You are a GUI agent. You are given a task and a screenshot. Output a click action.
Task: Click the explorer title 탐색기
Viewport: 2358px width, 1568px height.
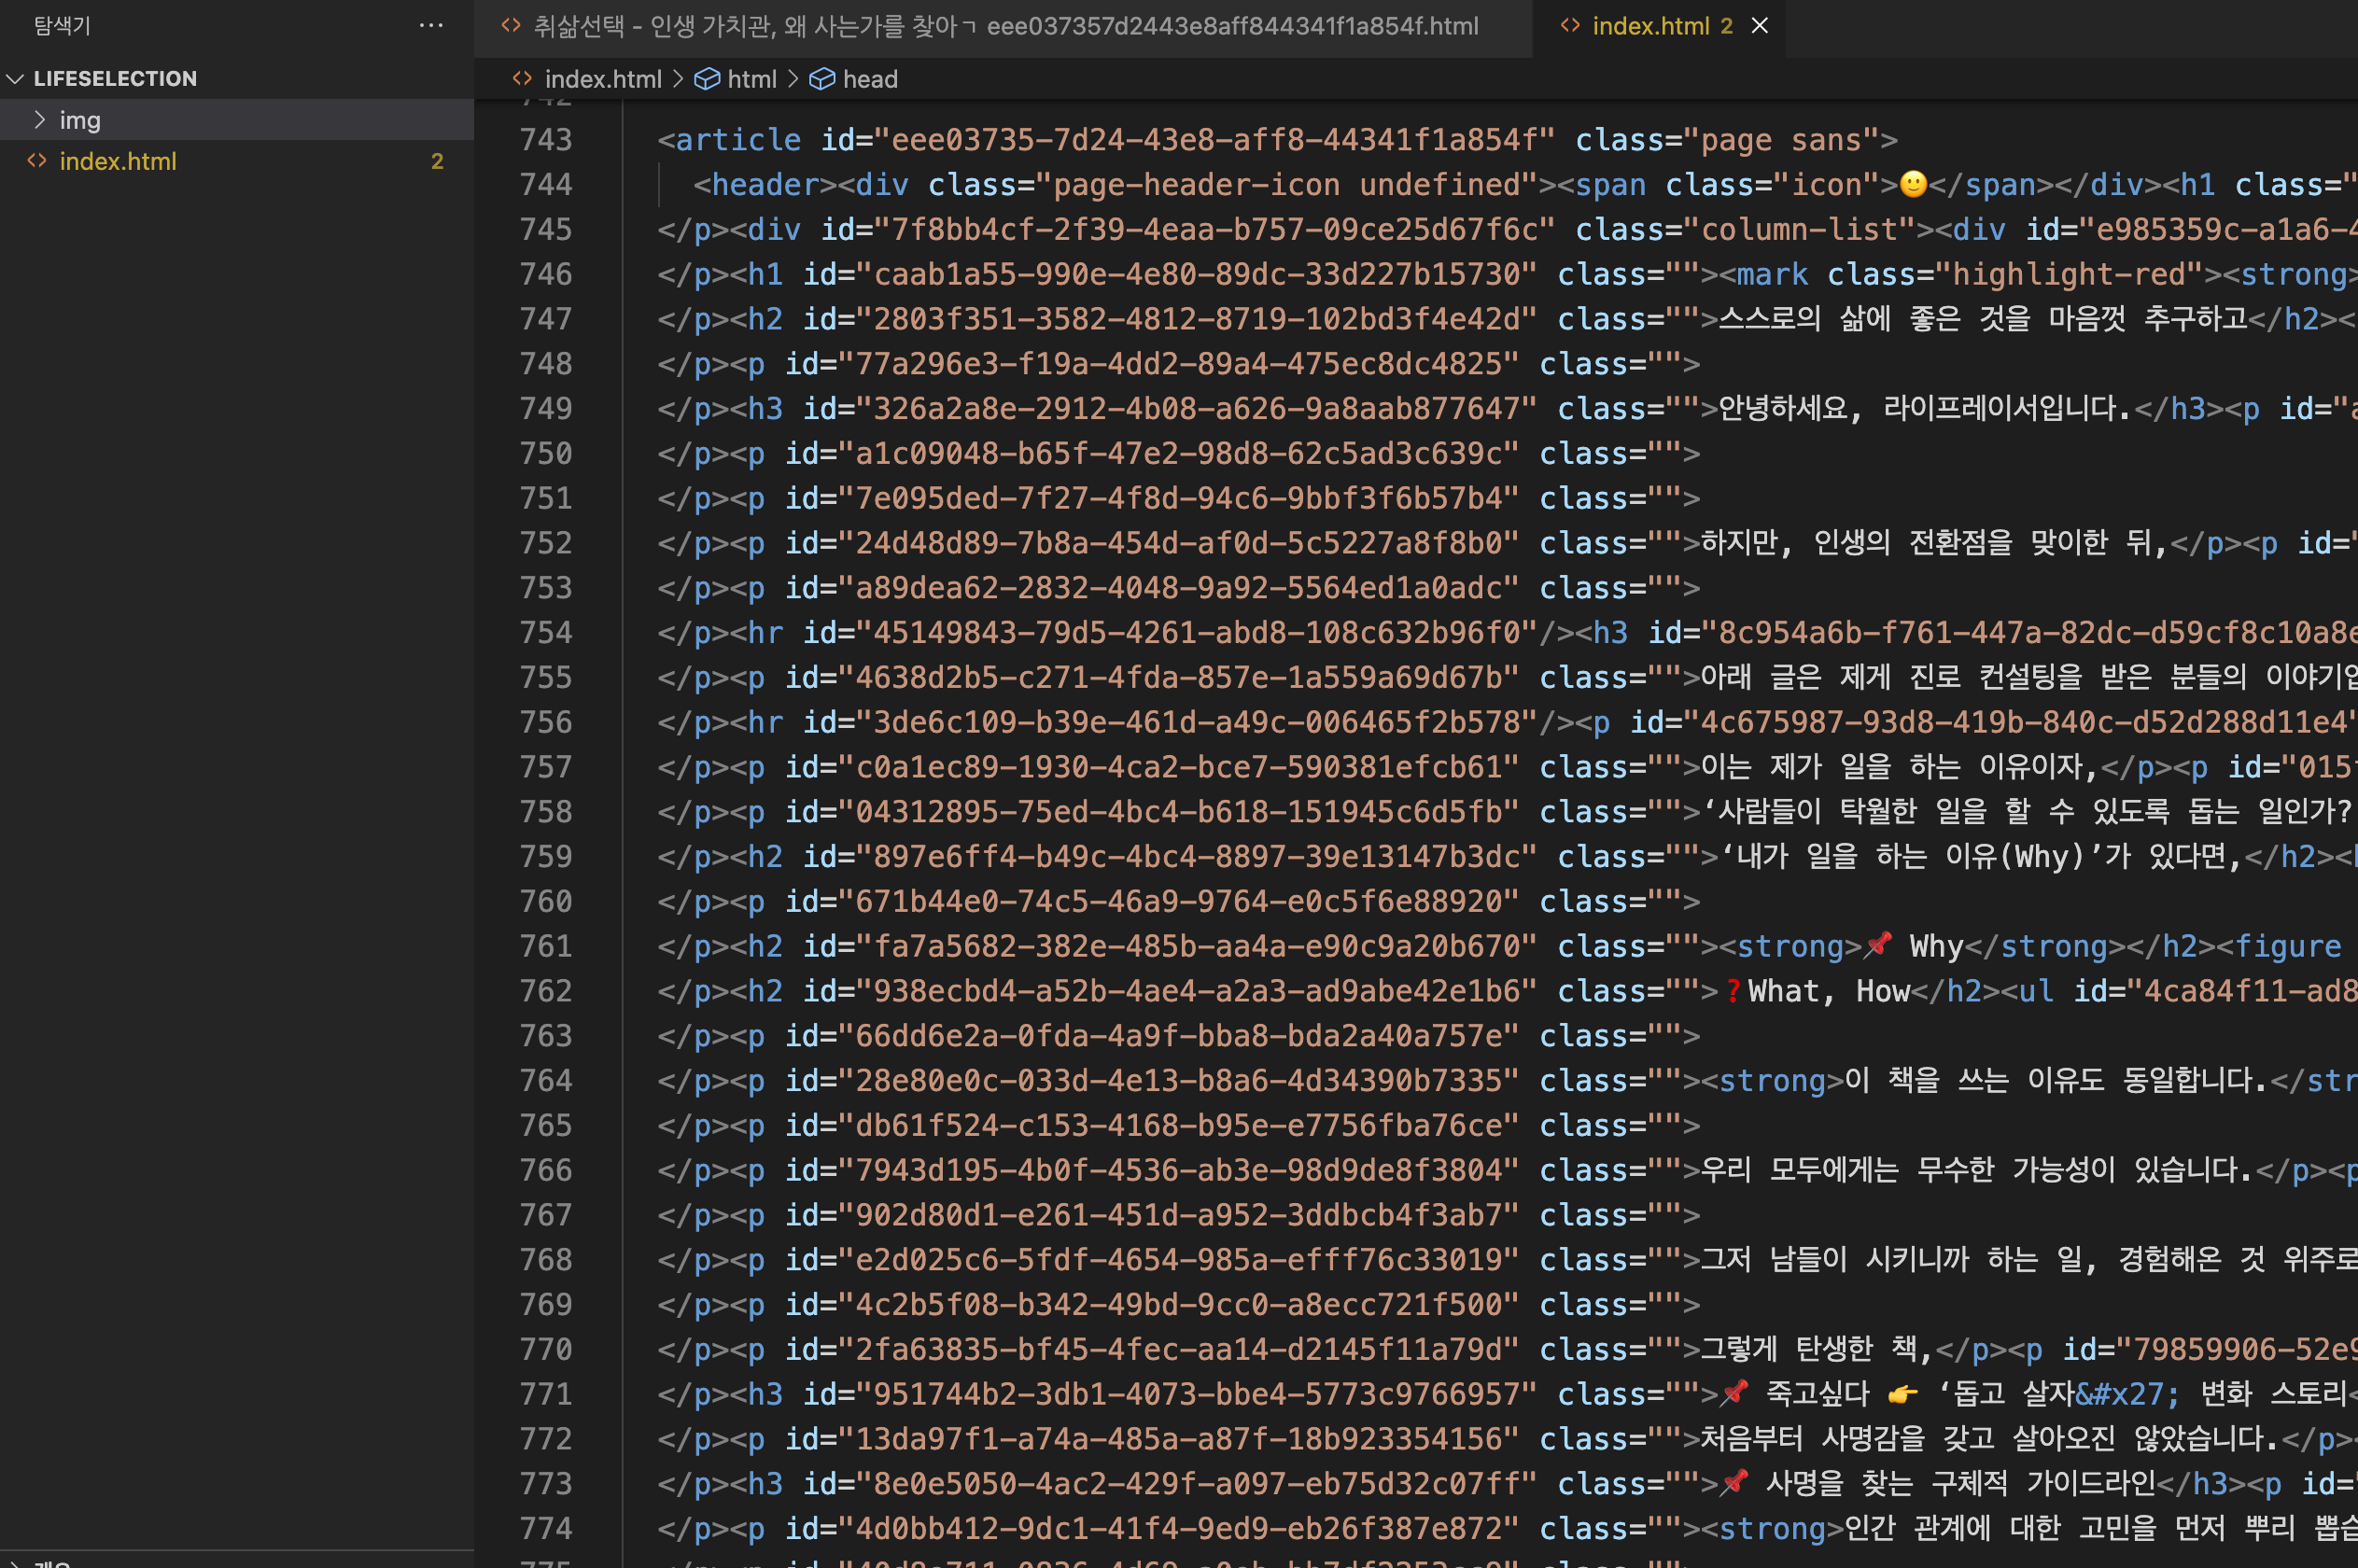click(62, 25)
